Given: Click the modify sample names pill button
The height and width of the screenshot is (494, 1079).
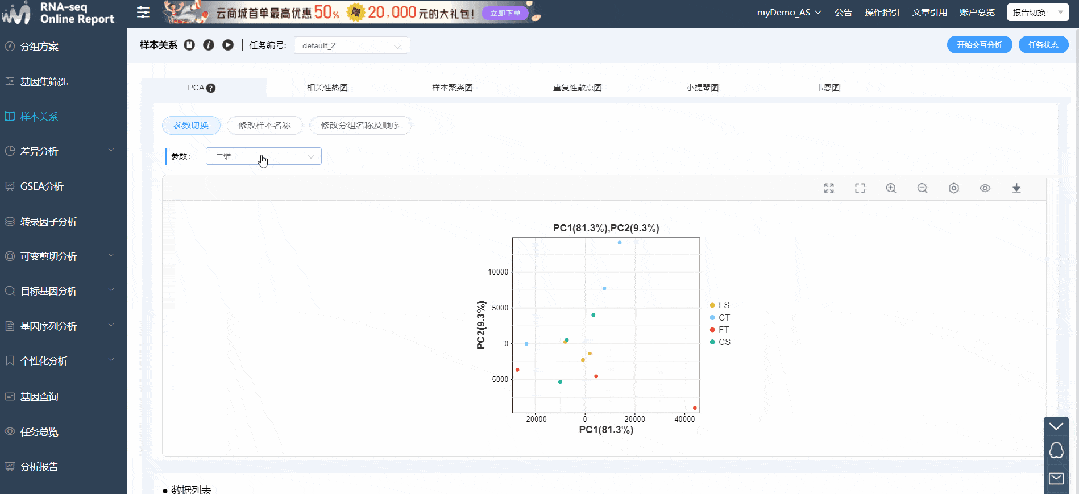Looking at the screenshot, I should point(265,126).
